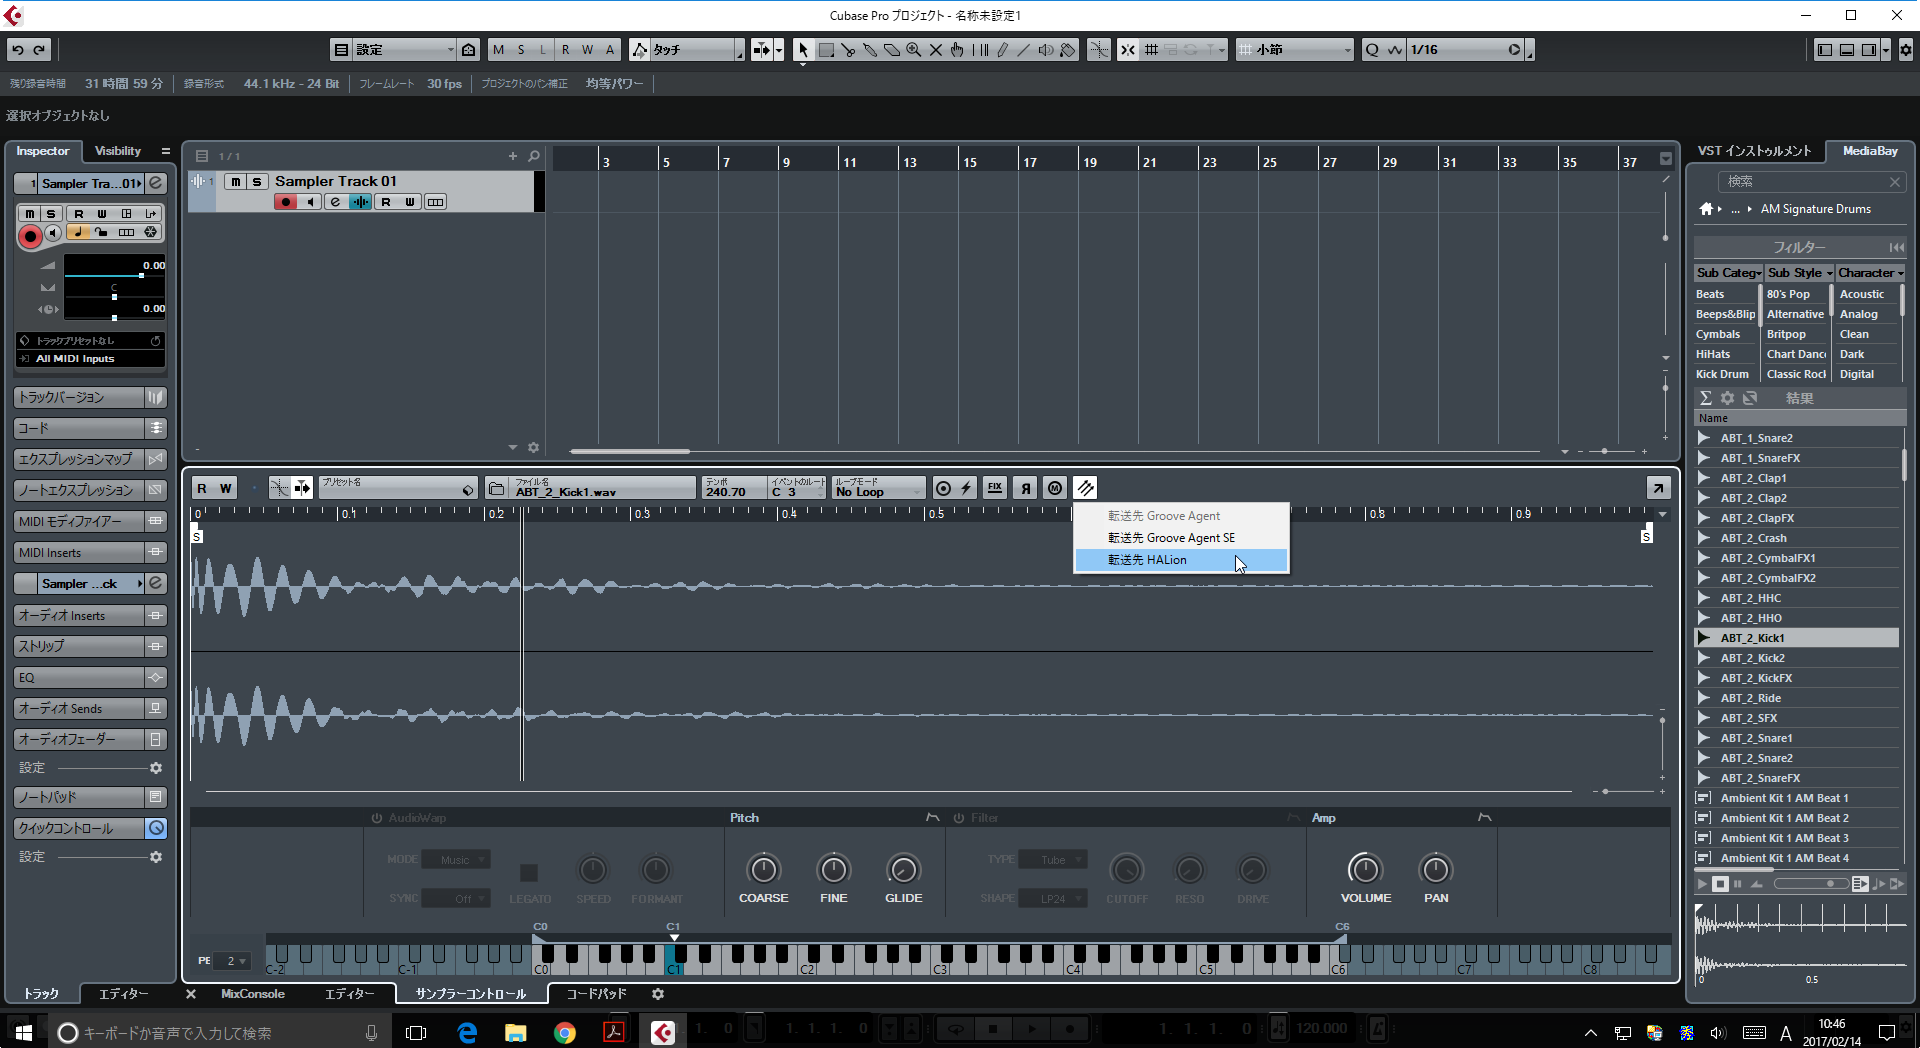
Task: Adjust the MediaBay preview volume slider
Action: point(1810,884)
